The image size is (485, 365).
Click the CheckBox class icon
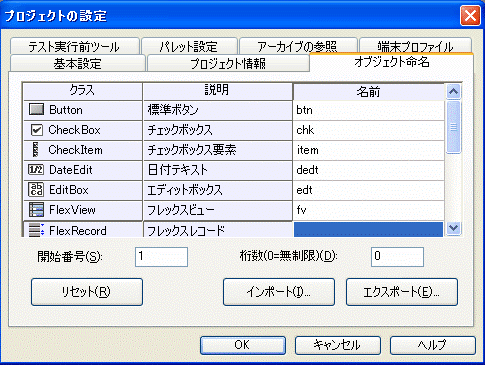36,130
